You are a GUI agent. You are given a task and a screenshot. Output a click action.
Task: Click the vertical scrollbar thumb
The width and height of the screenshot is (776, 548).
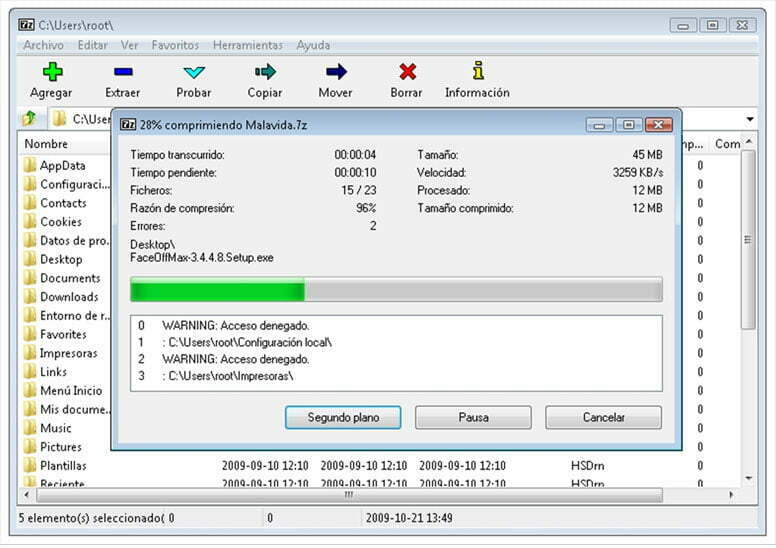[748, 240]
